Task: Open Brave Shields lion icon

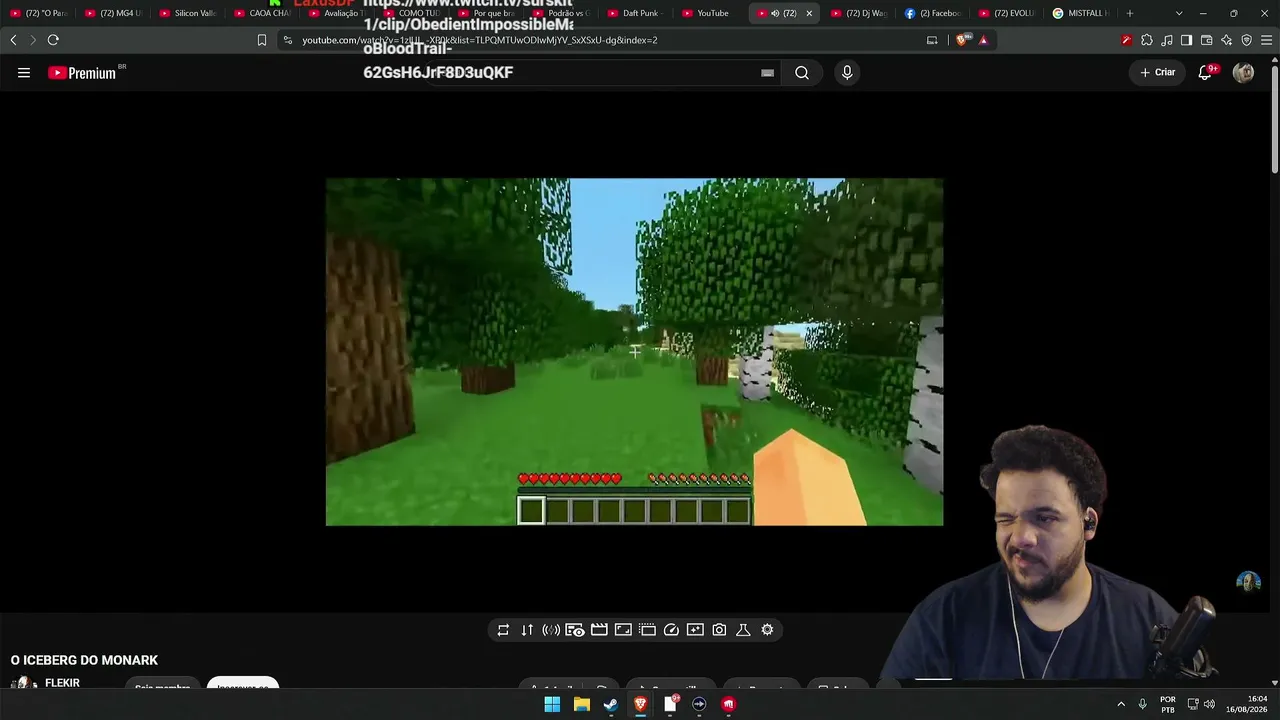Action: pyautogui.click(x=962, y=40)
